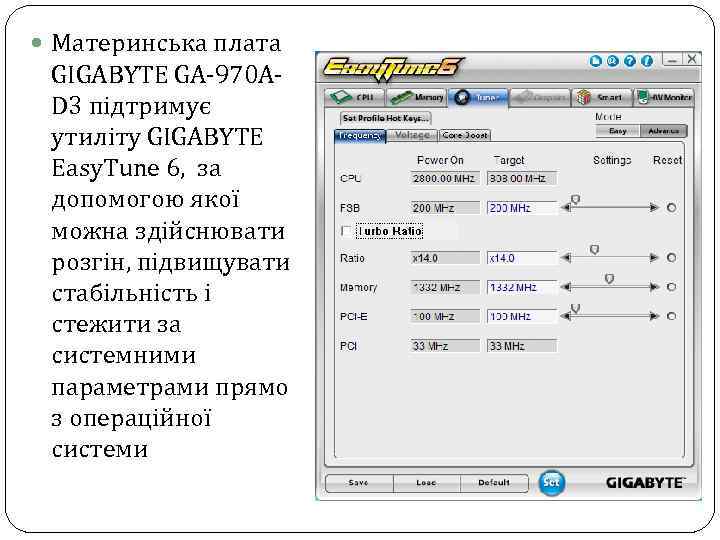Switch to the Smart tab
The image size is (720, 540).
602,97
